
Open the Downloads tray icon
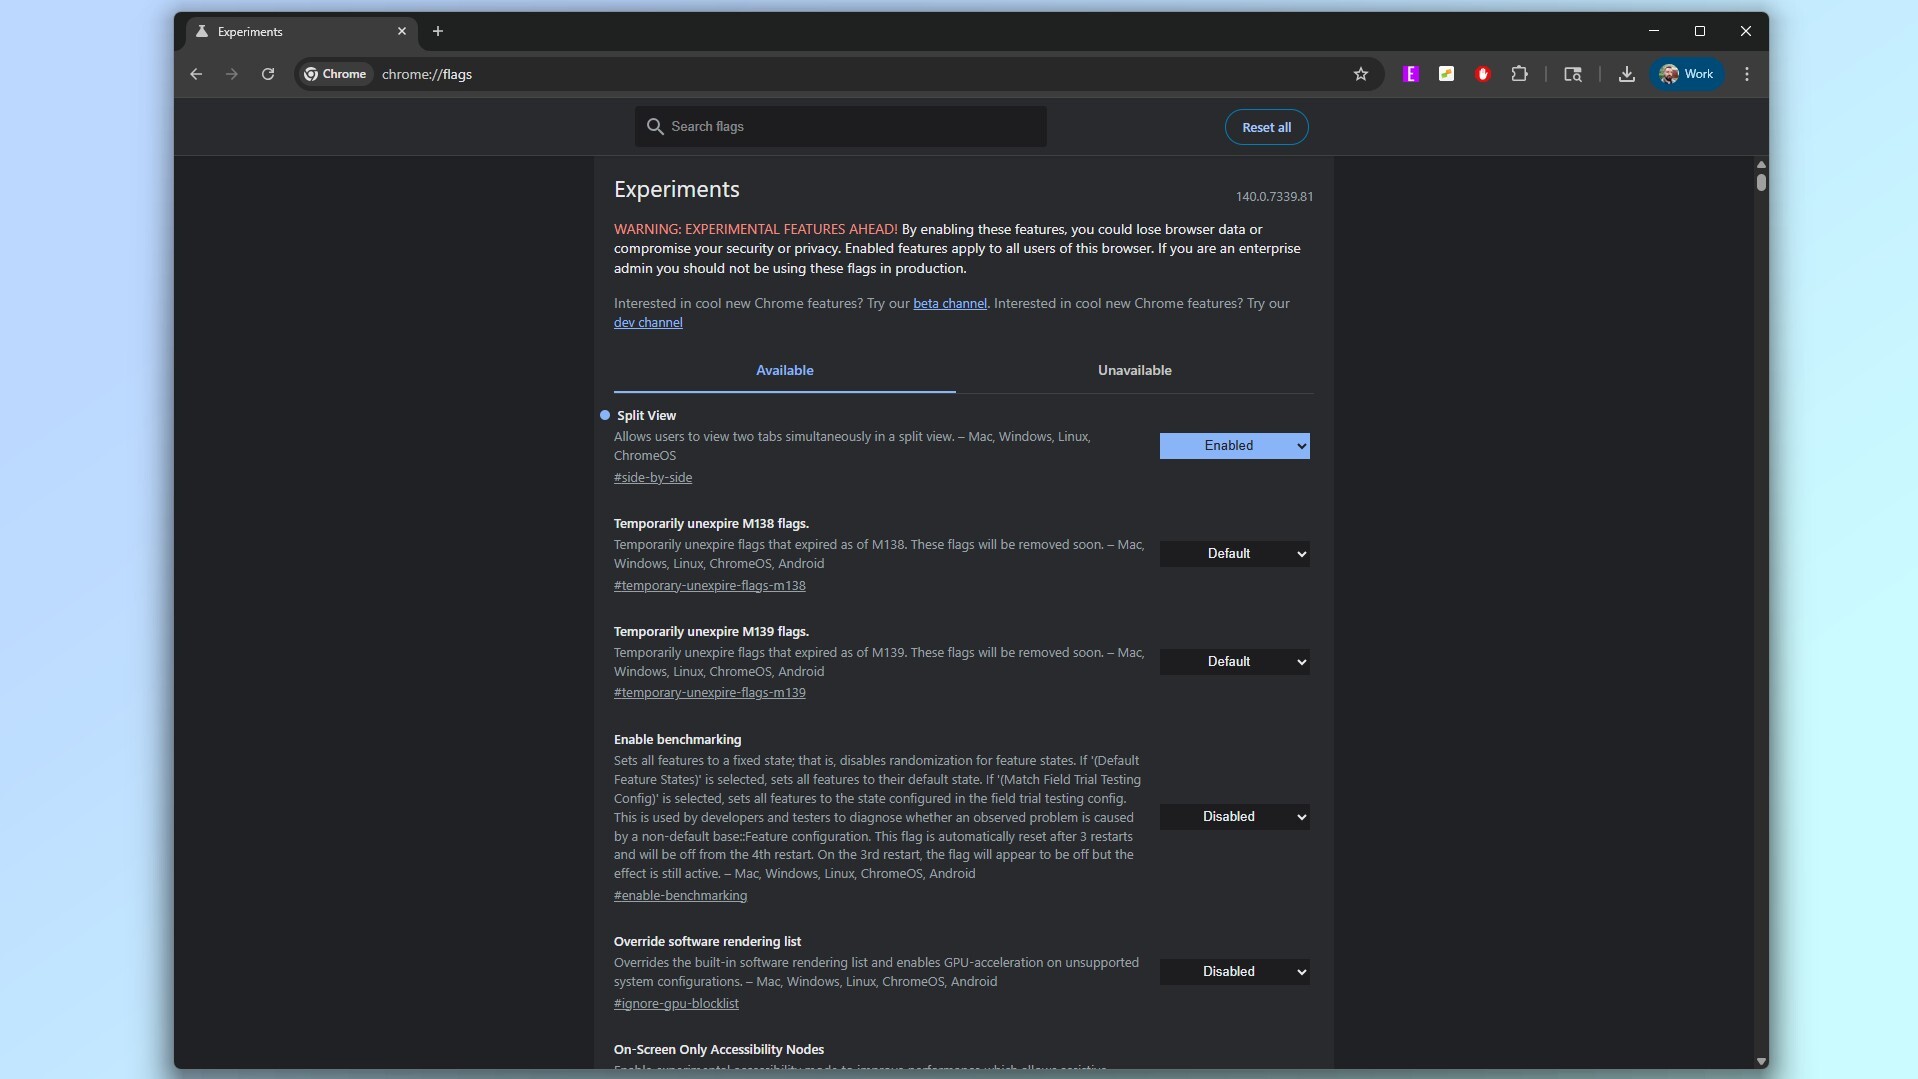coord(1626,74)
